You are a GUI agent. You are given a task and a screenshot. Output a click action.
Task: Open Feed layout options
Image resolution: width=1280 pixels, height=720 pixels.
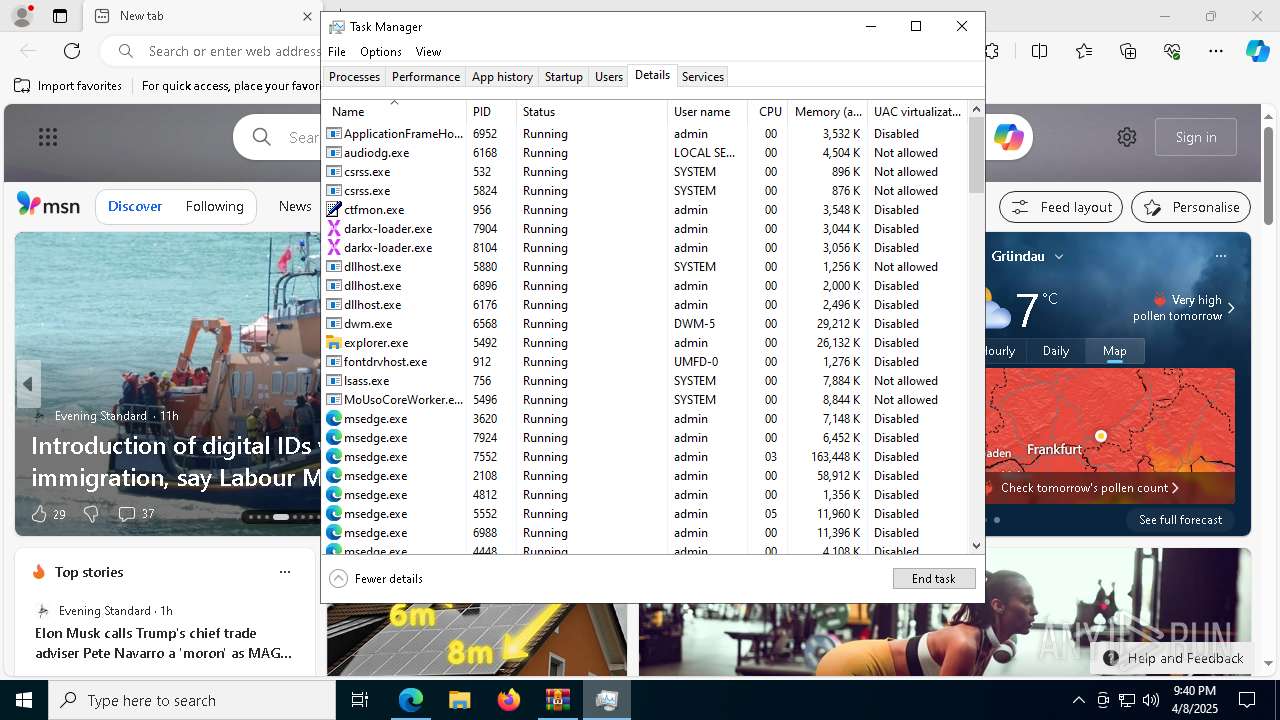click(1062, 207)
